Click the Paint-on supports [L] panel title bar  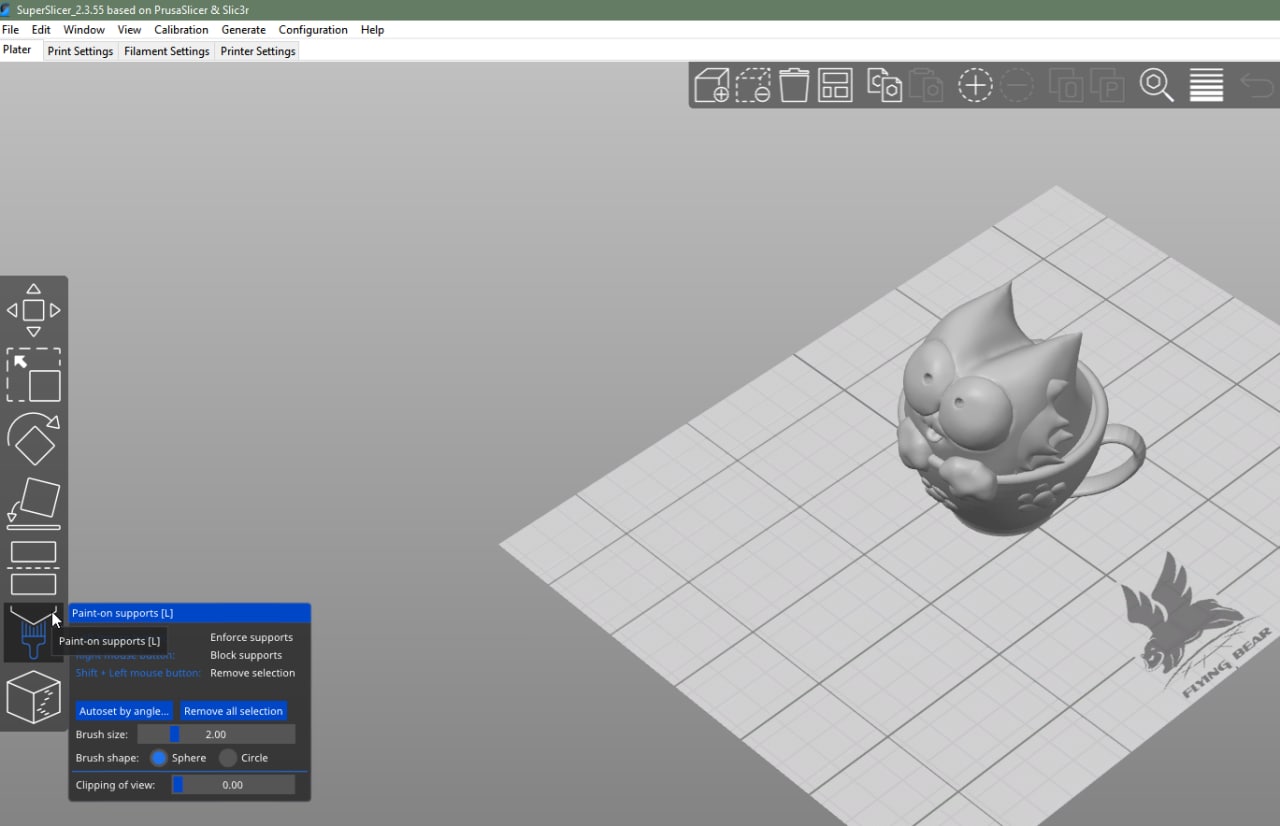[x=190, y=613]
